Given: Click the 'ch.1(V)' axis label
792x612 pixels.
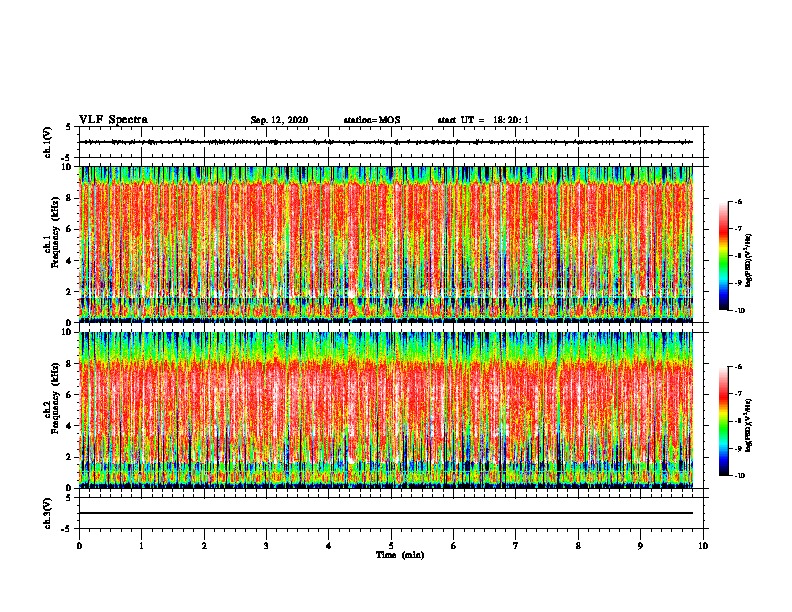Looking at the screenshot, I should coord(48,142).
